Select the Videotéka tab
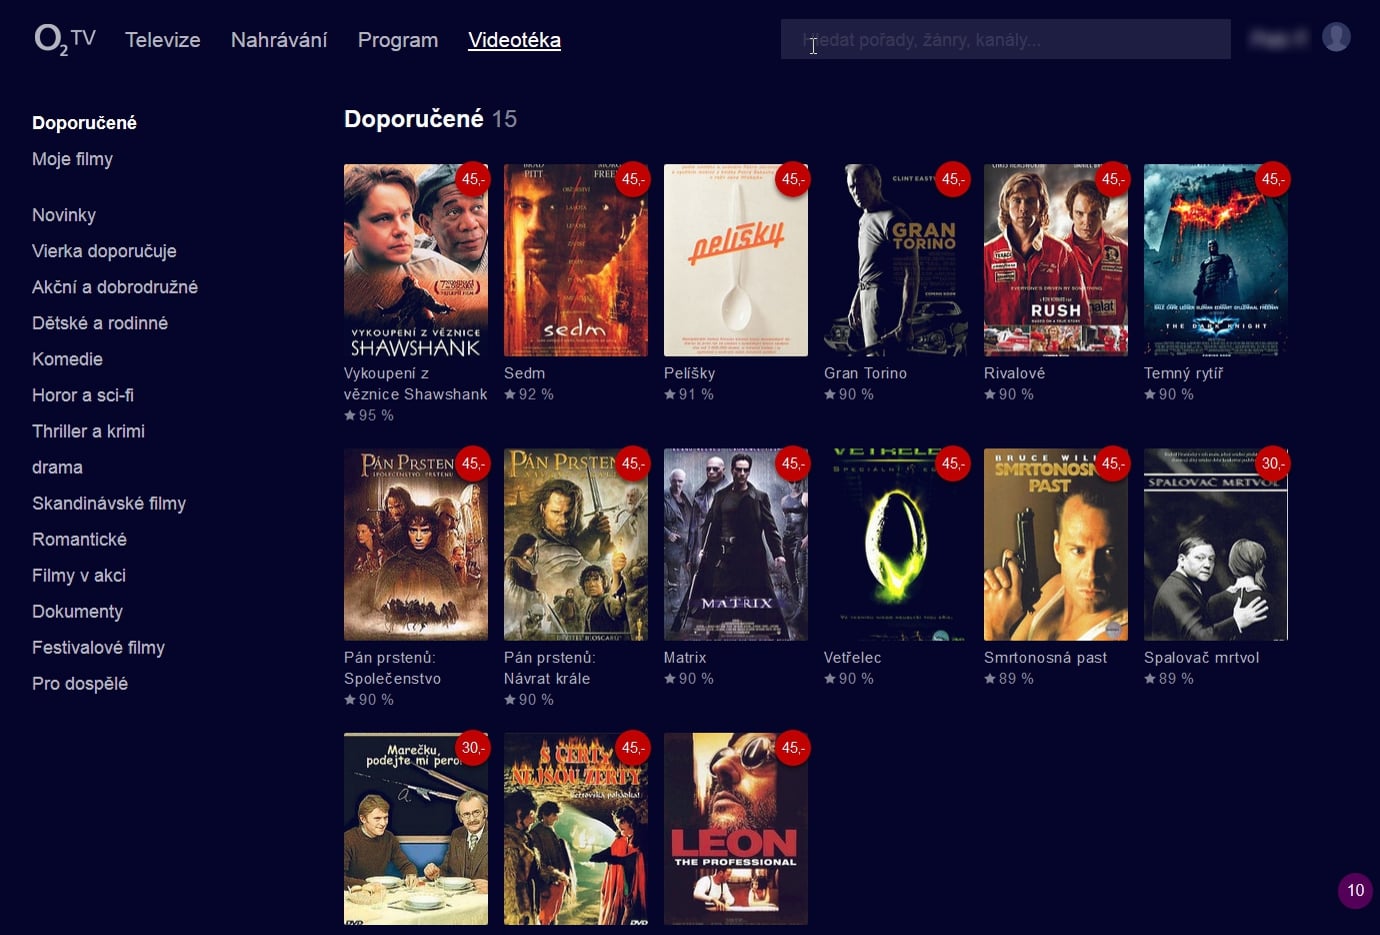 [514, 40]
